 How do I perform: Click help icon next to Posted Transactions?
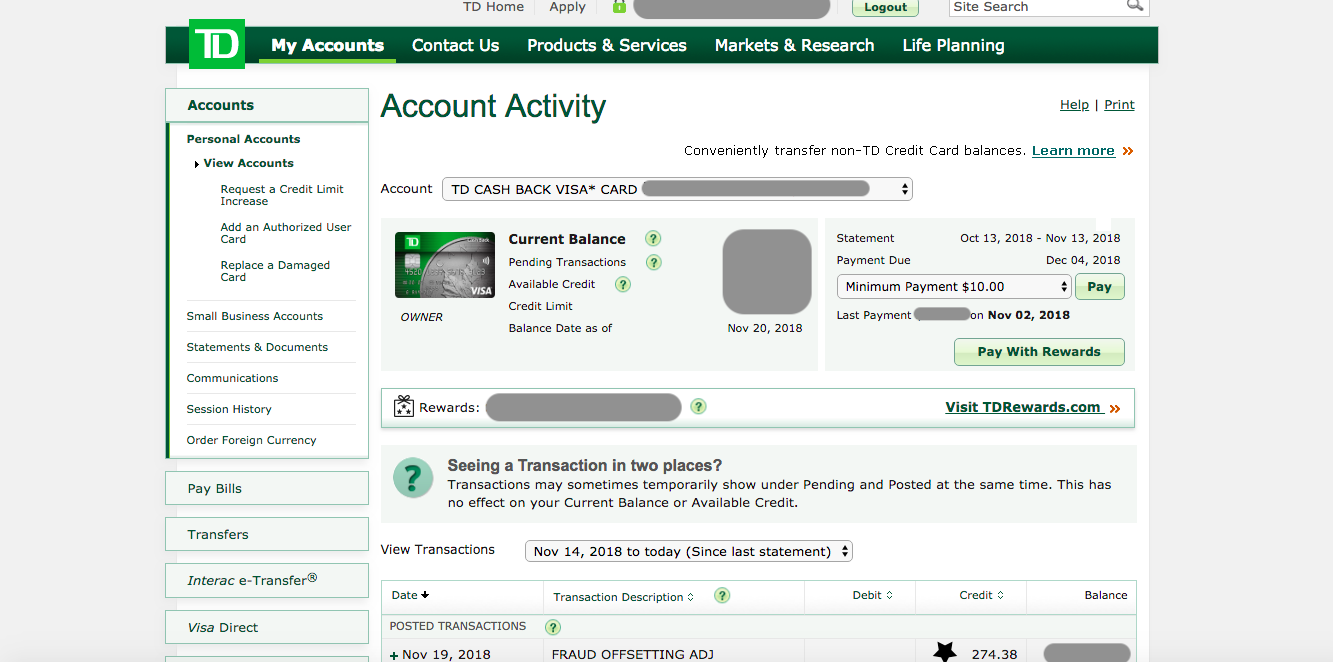[x=552, y=627]
